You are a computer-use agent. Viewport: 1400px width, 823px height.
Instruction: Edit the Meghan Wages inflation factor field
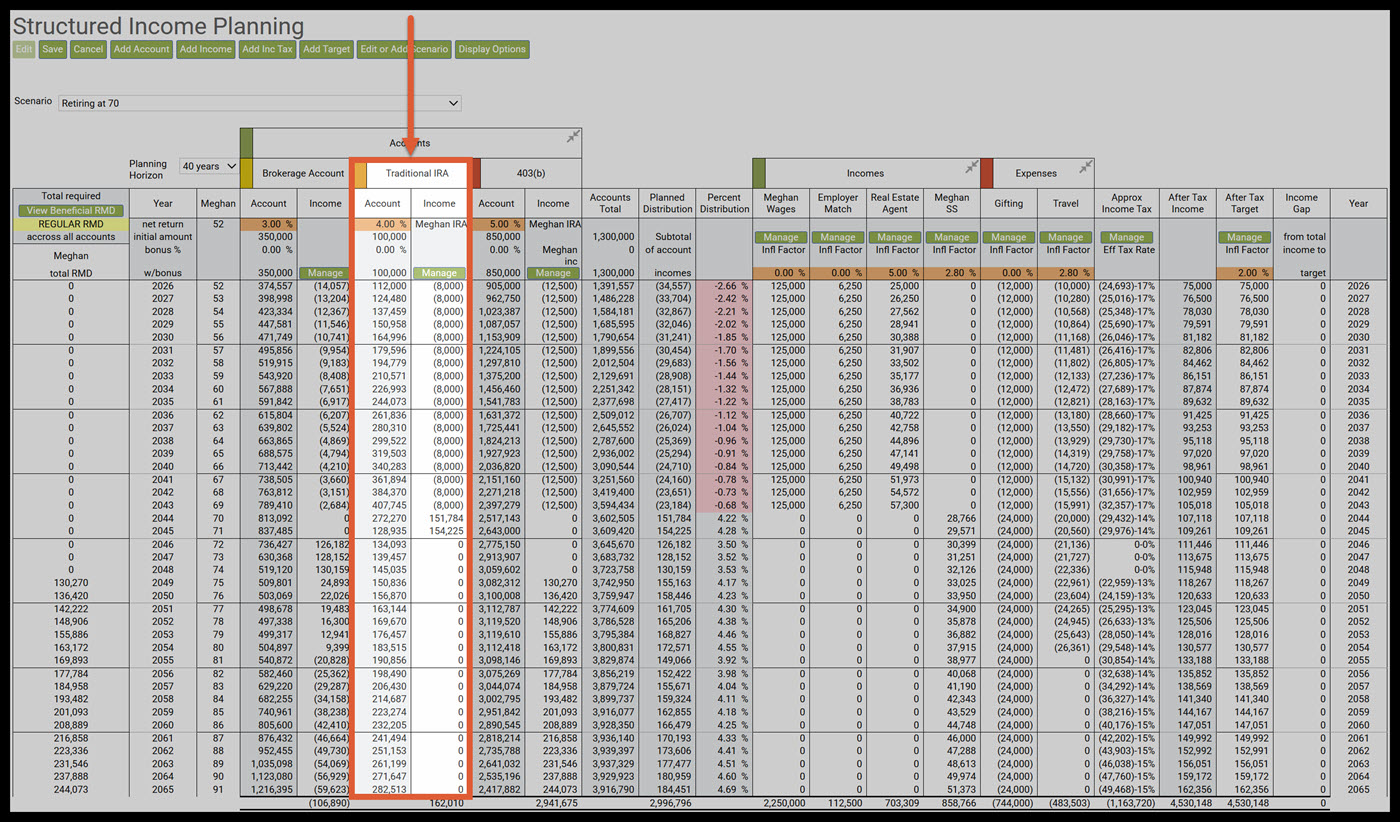point(781,273)
